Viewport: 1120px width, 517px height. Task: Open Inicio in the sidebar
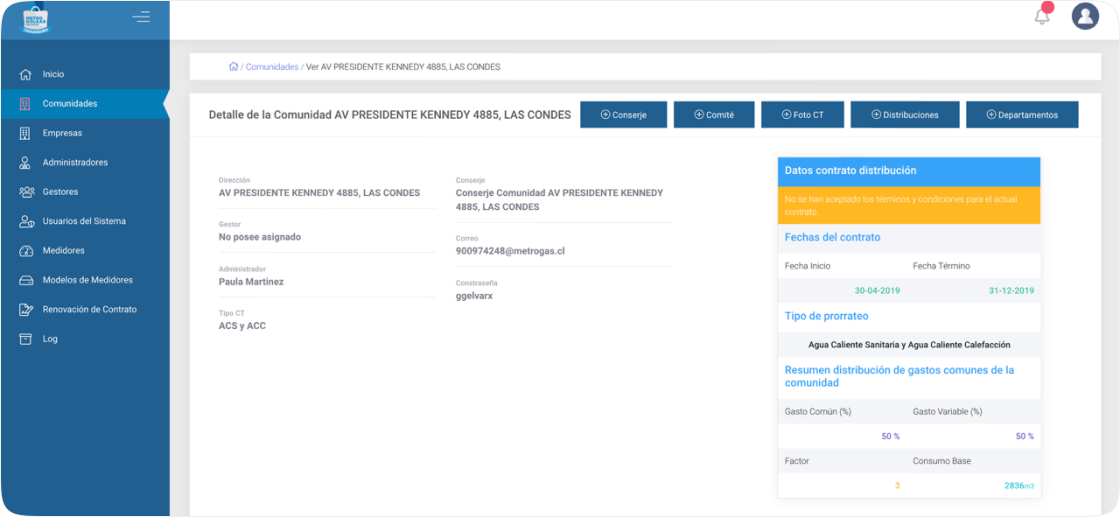pos(85,74)
